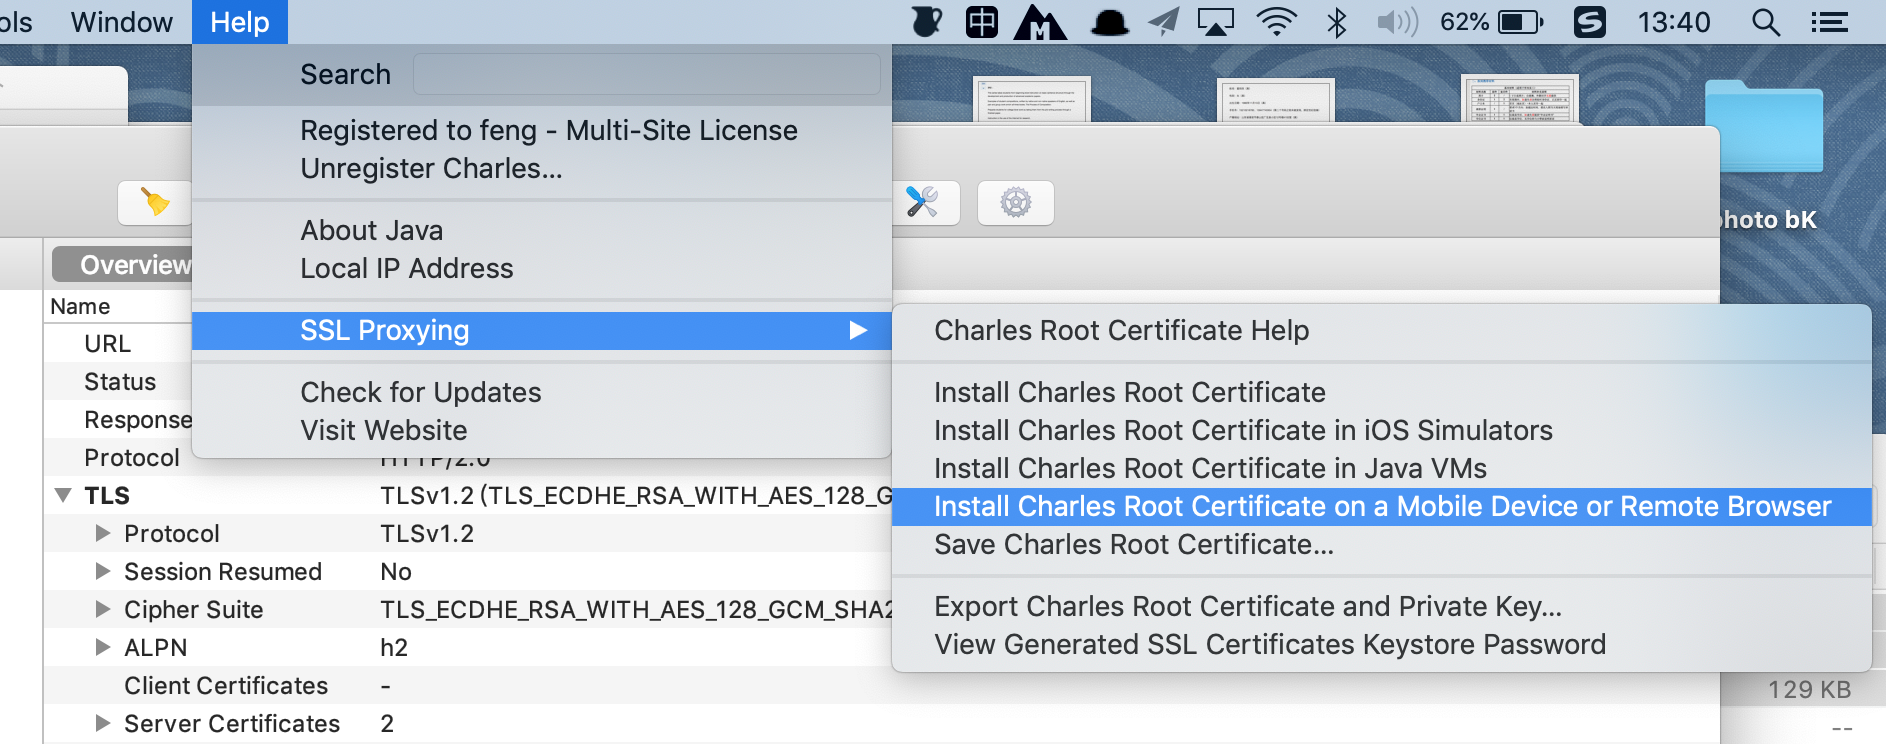The width and height of the screenshot is (1886, 744).
Task: Click the battery status icon
Action: pos(1520,22)
